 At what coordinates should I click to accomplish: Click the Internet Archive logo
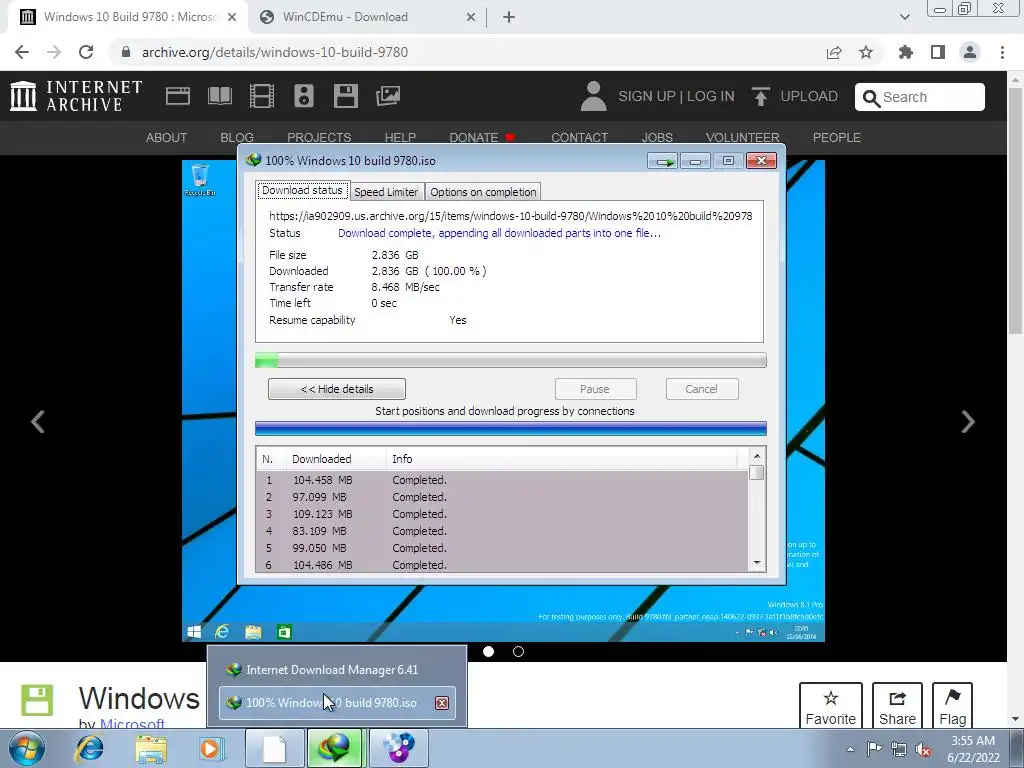76,96
